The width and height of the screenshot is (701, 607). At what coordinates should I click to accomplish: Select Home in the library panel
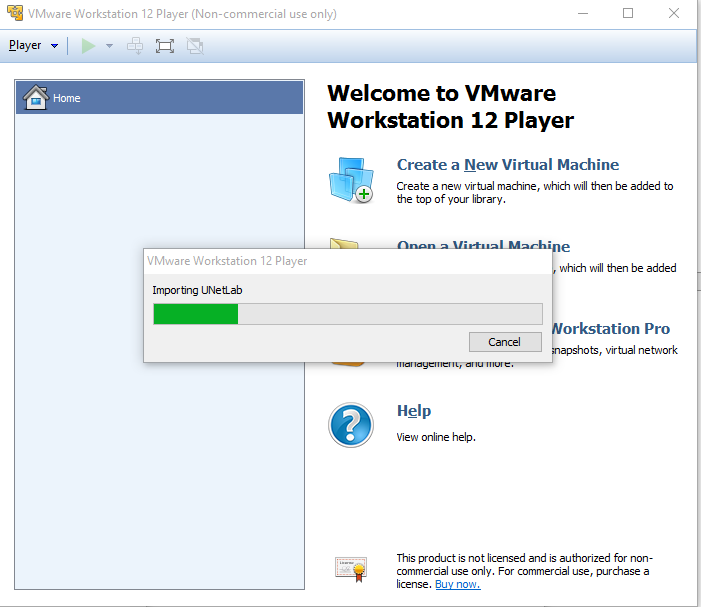tap(160, 98)
